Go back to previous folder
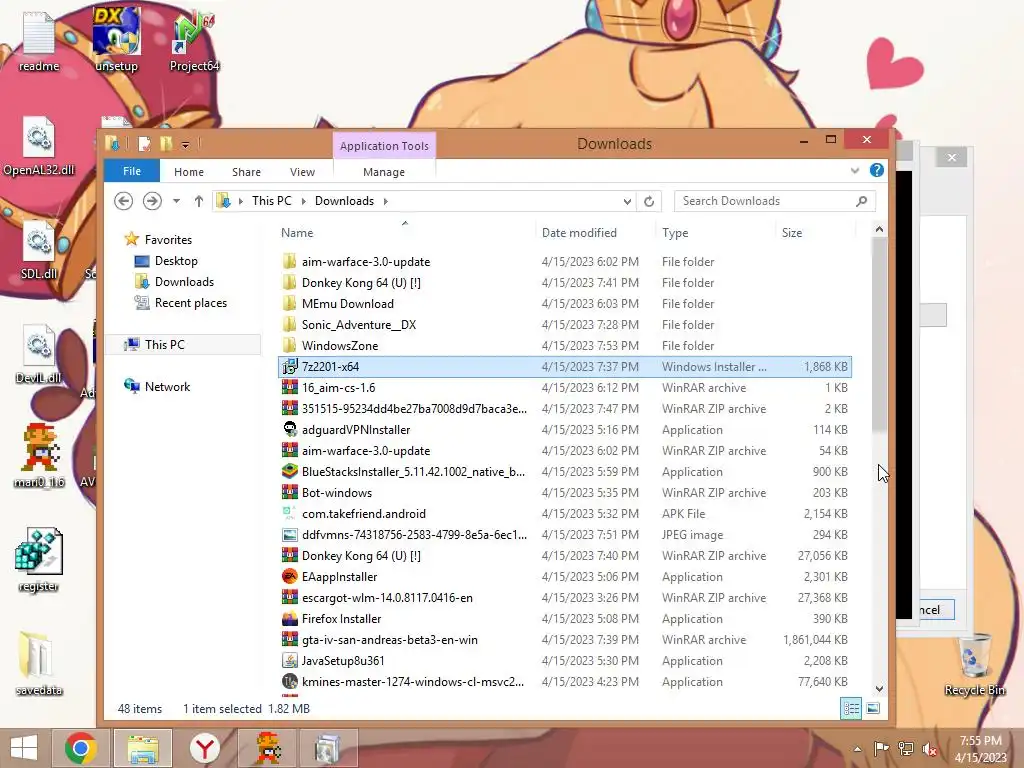Viewport: 1024px width, 768px height. pyautogui.click(x=123, y=201)
